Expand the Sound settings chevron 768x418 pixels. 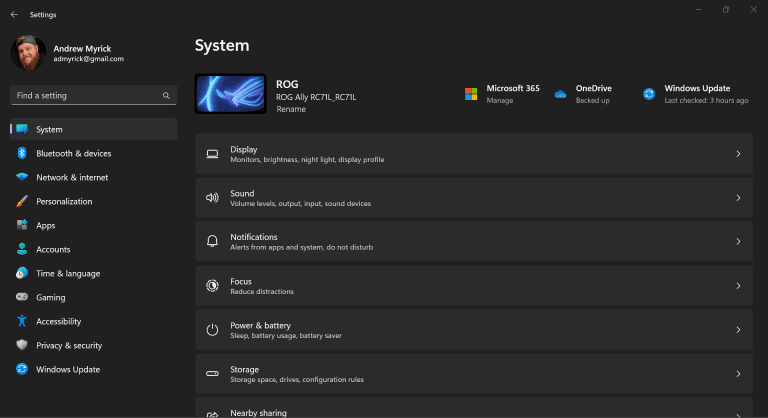coord(738,198)
